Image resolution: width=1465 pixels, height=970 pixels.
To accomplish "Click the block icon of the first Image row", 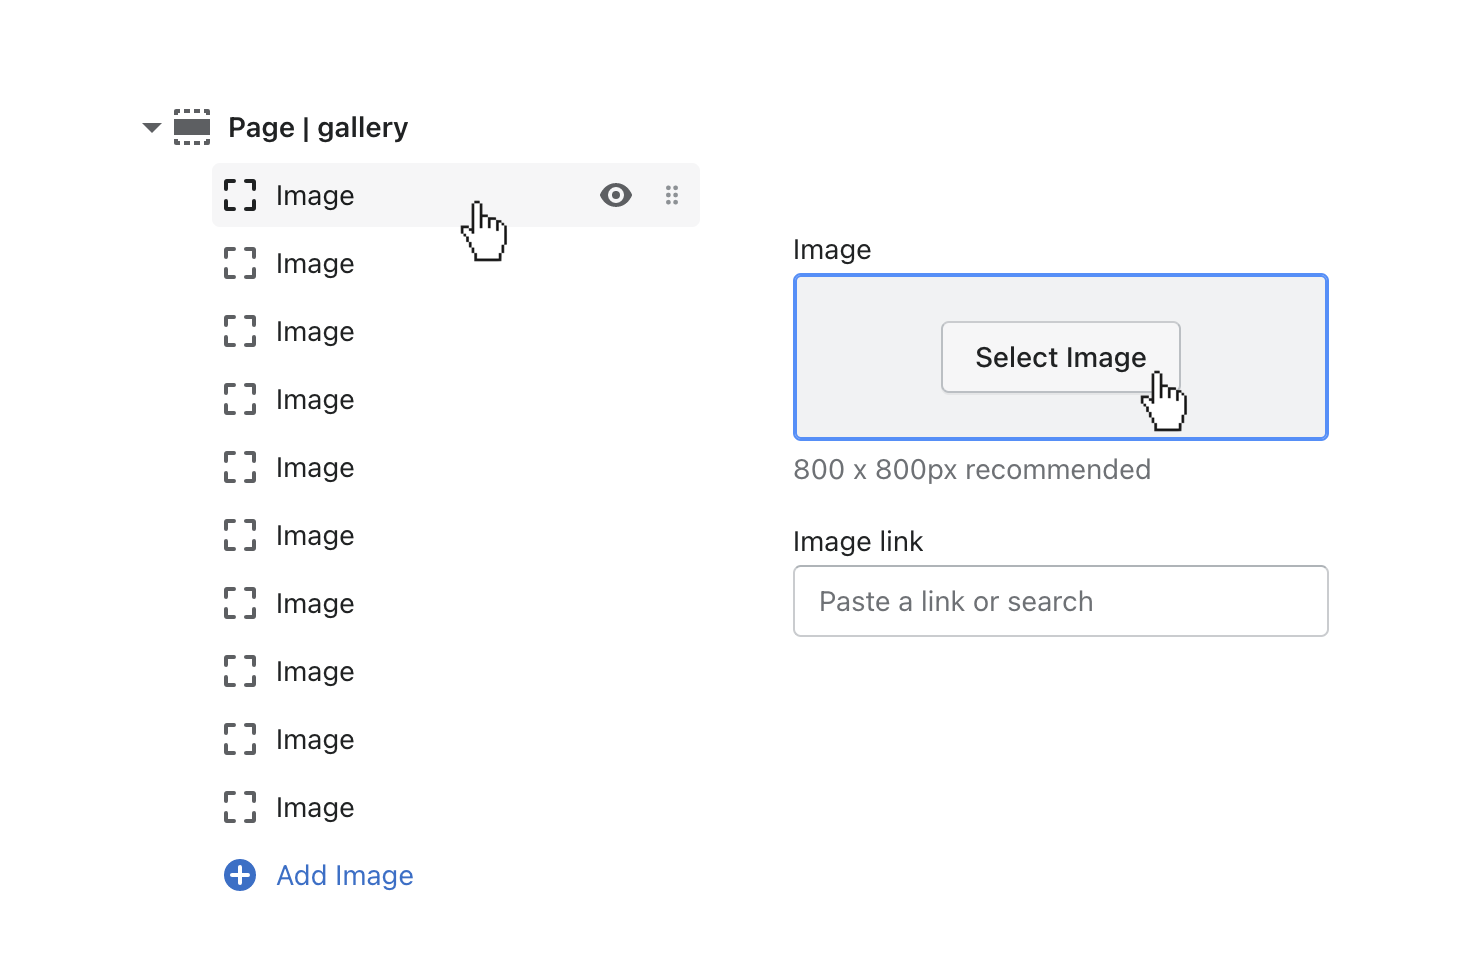I will pyautogui.click(x=240, y=196).
